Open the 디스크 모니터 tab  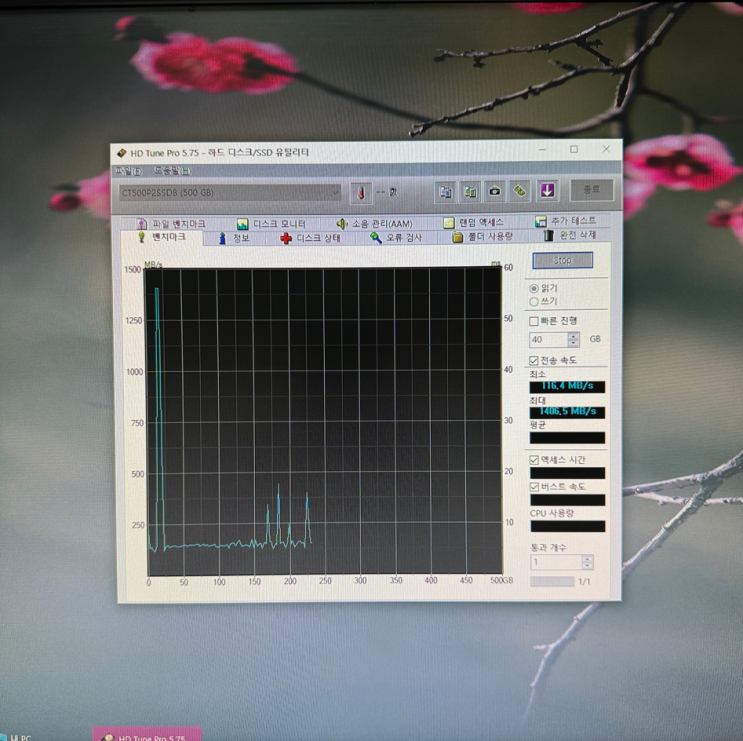coord(272,223)
